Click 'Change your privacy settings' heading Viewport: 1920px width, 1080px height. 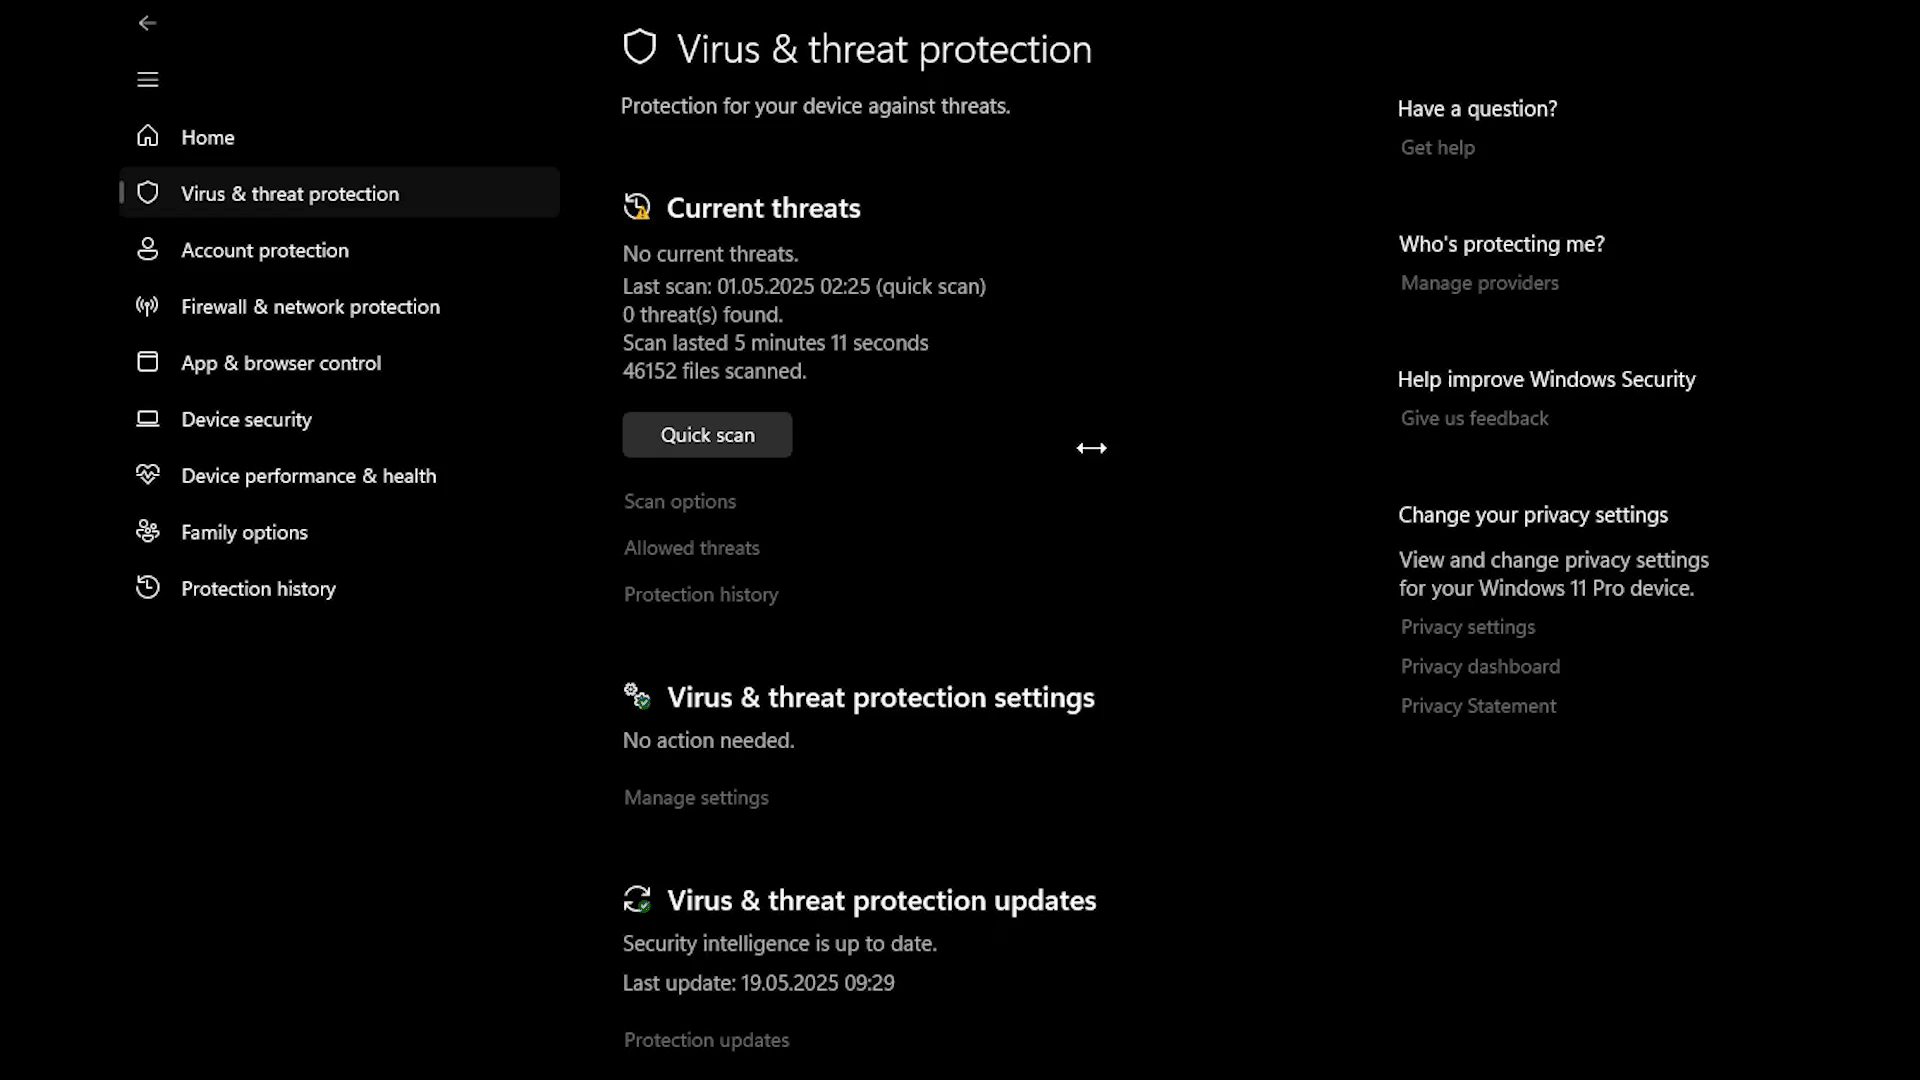pos(1533,515)
